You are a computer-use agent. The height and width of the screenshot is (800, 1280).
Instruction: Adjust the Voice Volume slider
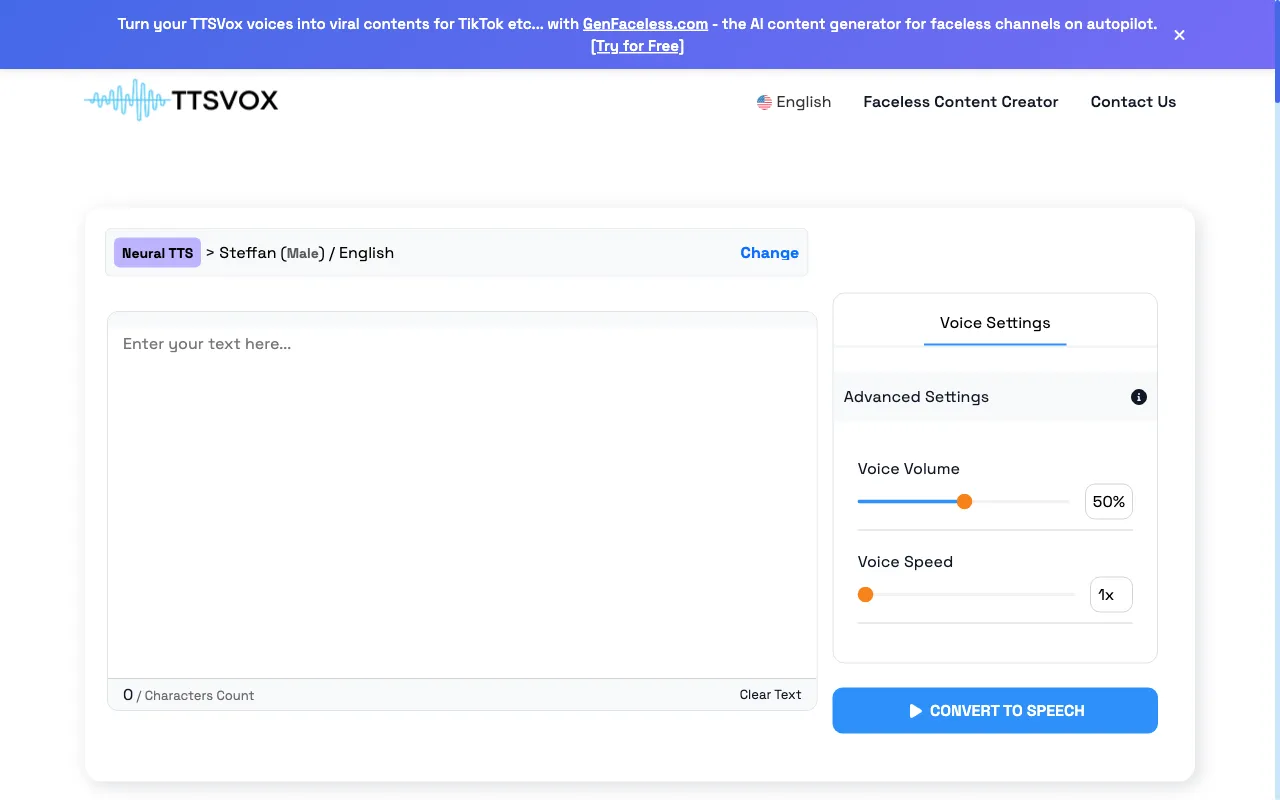964,501
